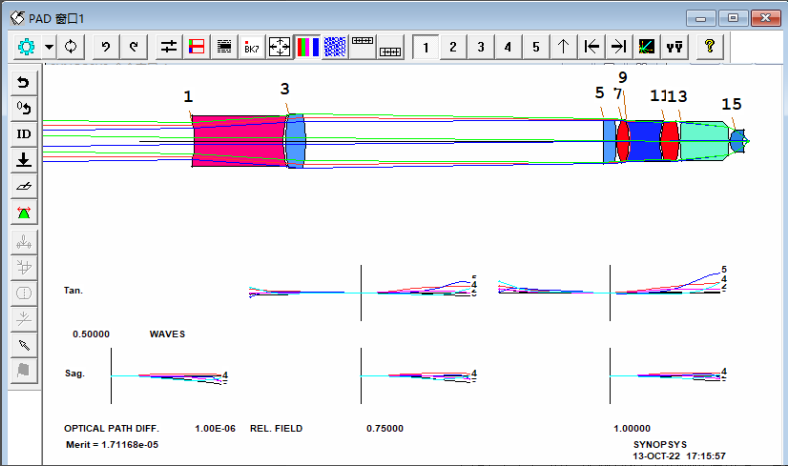Click the fit-to-window expand arrows icon

point(279,47)
